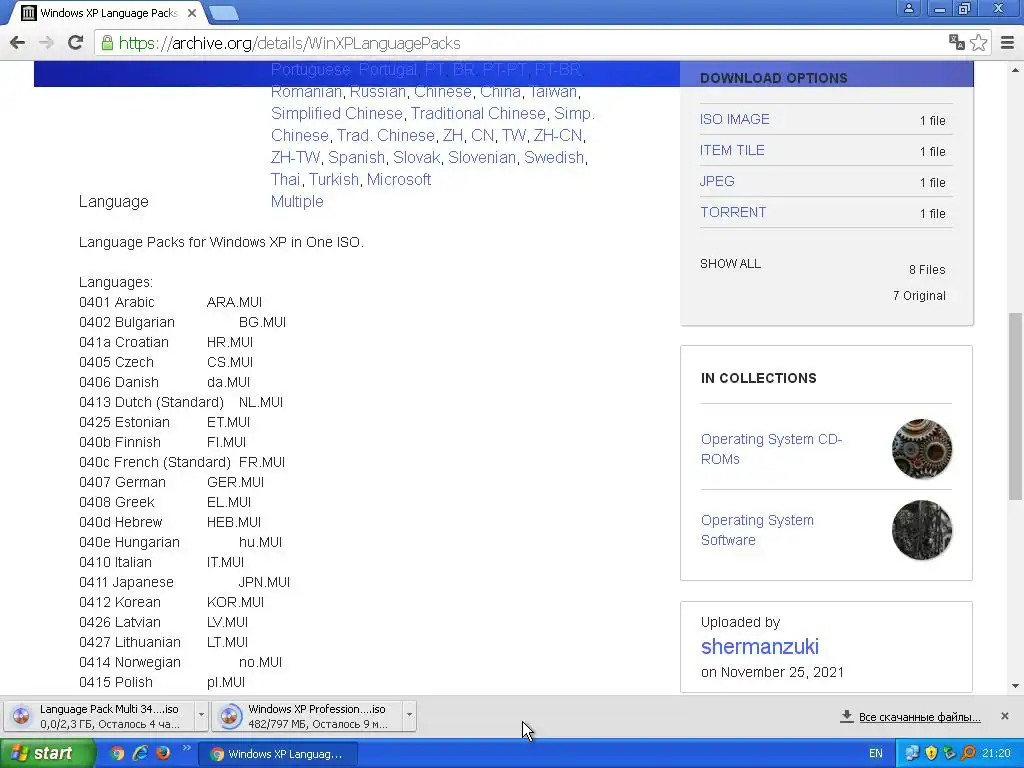Select Windows XP Languag taskbar button
1024x768 pixels.
click(x=278, y=754)
